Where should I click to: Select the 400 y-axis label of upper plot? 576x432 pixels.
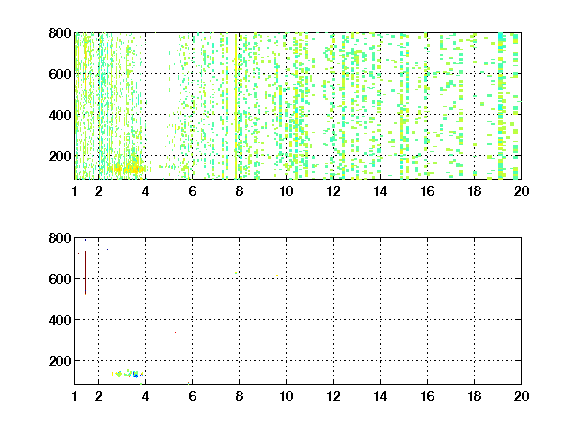60,115
